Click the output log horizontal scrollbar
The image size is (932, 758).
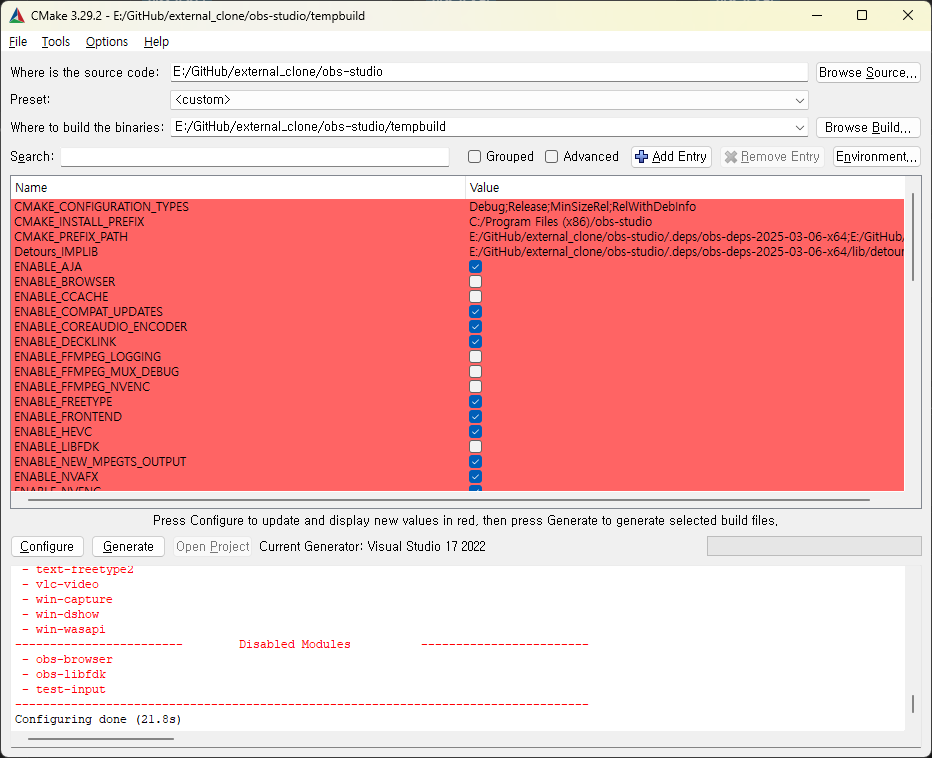pos(101,739)
